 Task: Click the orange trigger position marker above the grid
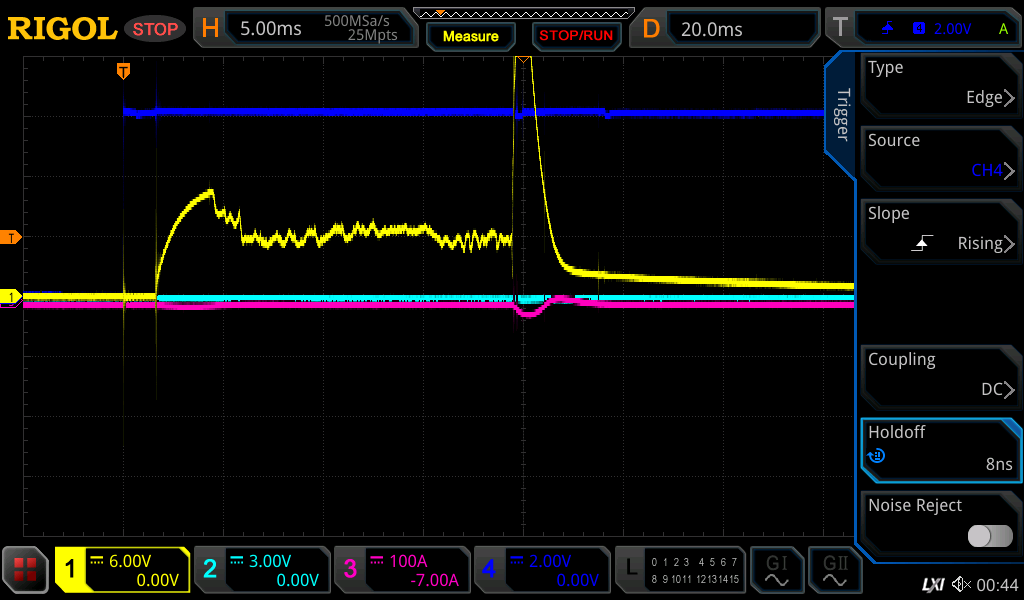point(123,71)
